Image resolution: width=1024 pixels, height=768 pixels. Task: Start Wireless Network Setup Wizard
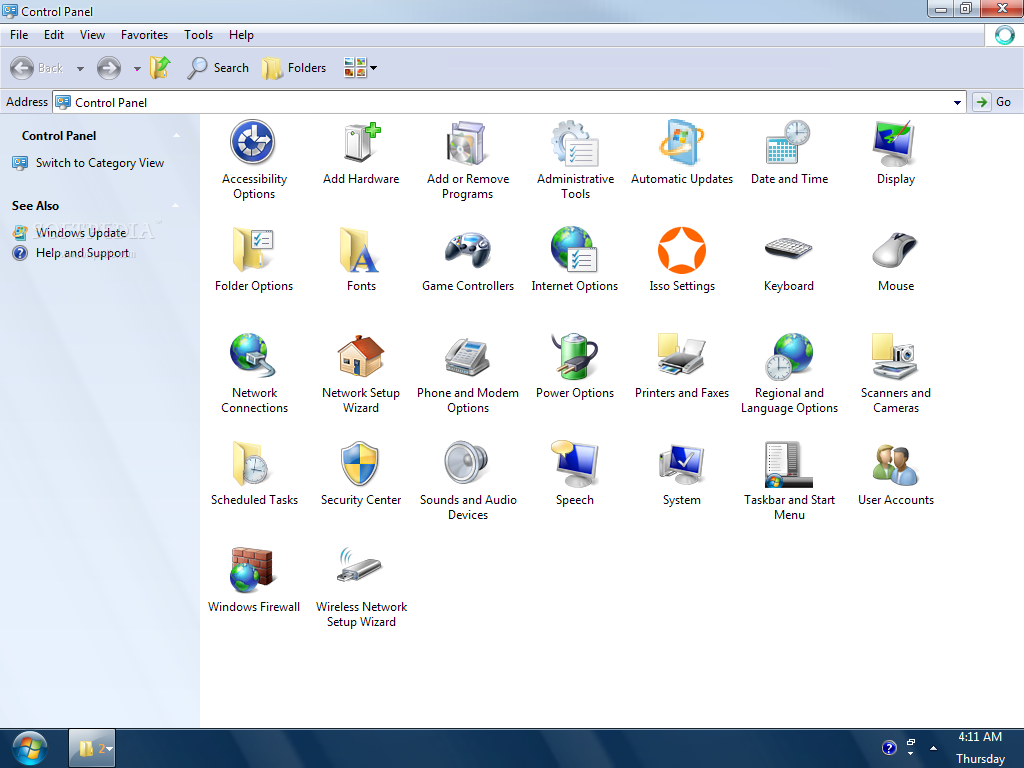tap(360, 588)
